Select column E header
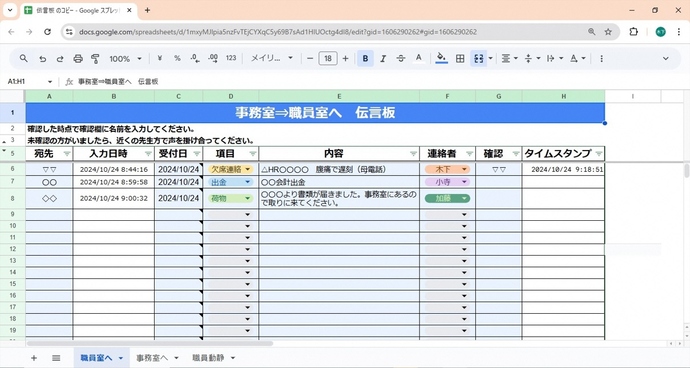 tap(339, 96)
